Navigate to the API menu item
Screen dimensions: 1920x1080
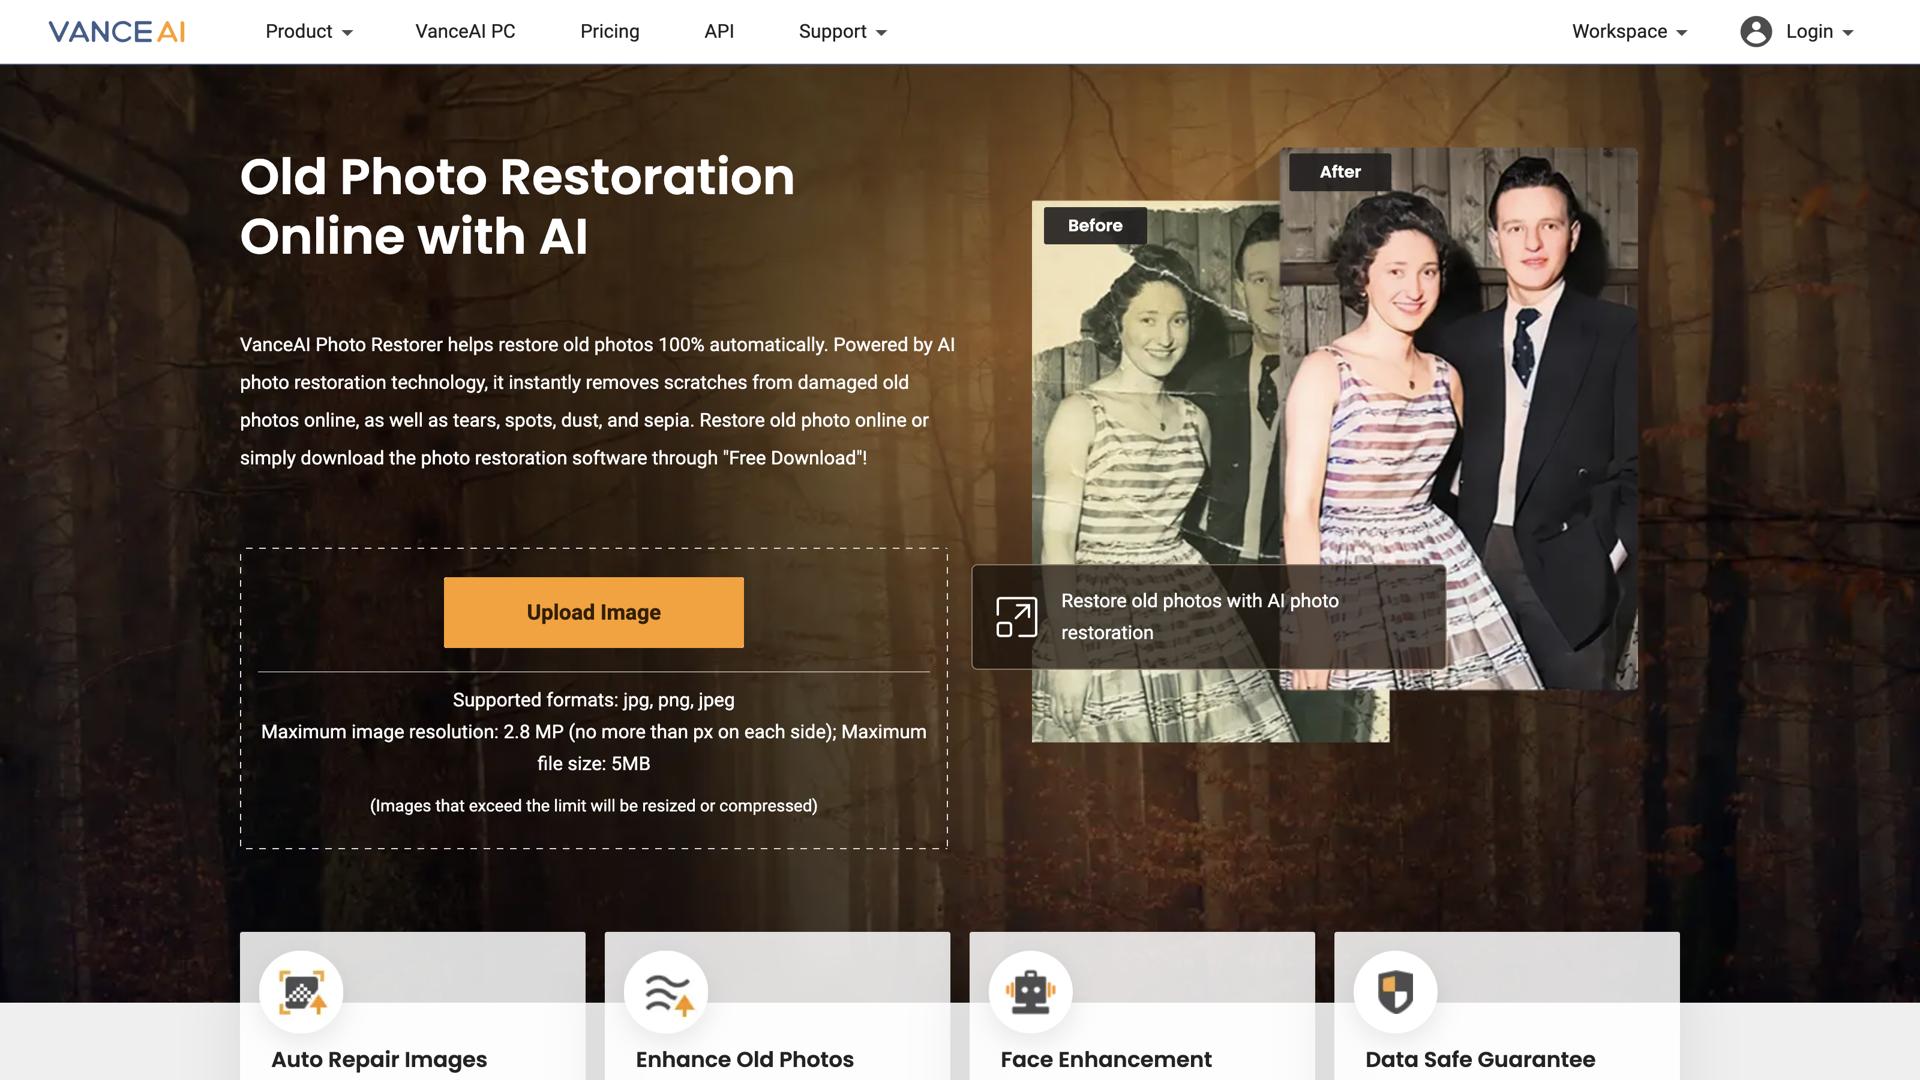click(718, 31)
